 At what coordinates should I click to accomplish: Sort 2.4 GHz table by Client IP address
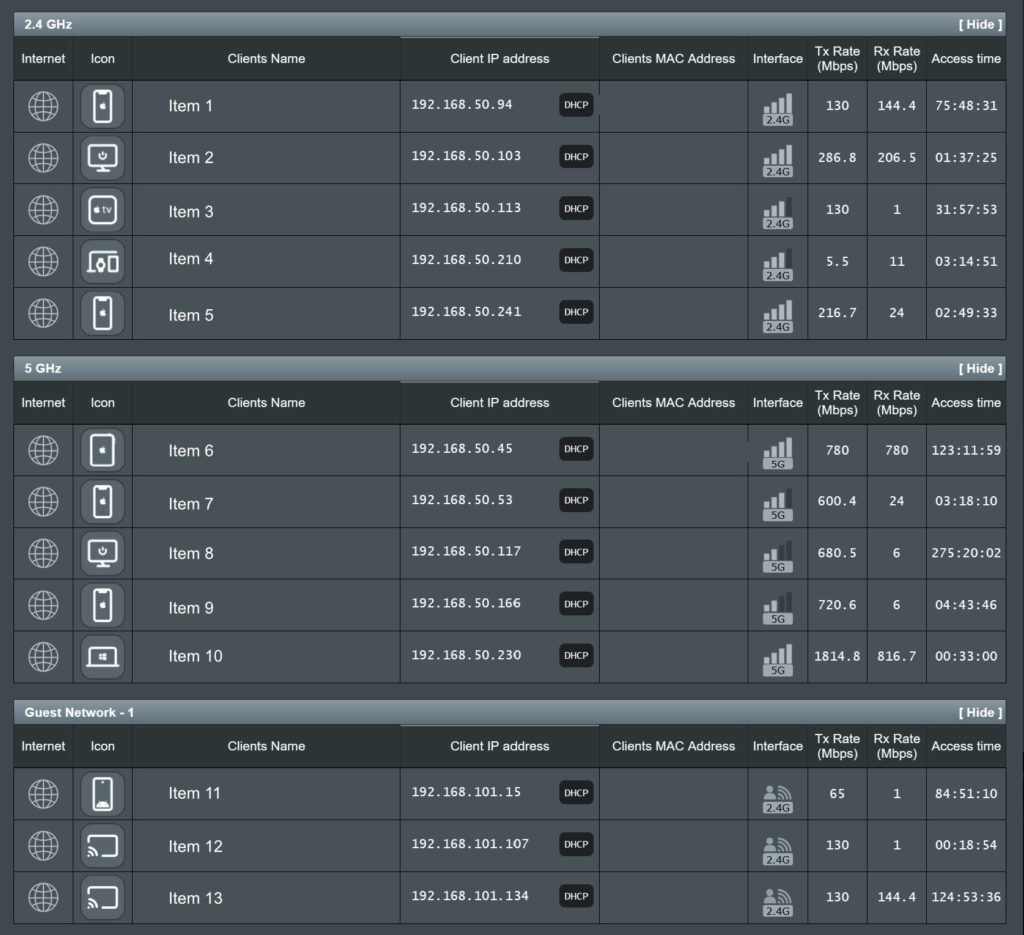point(500,59)
